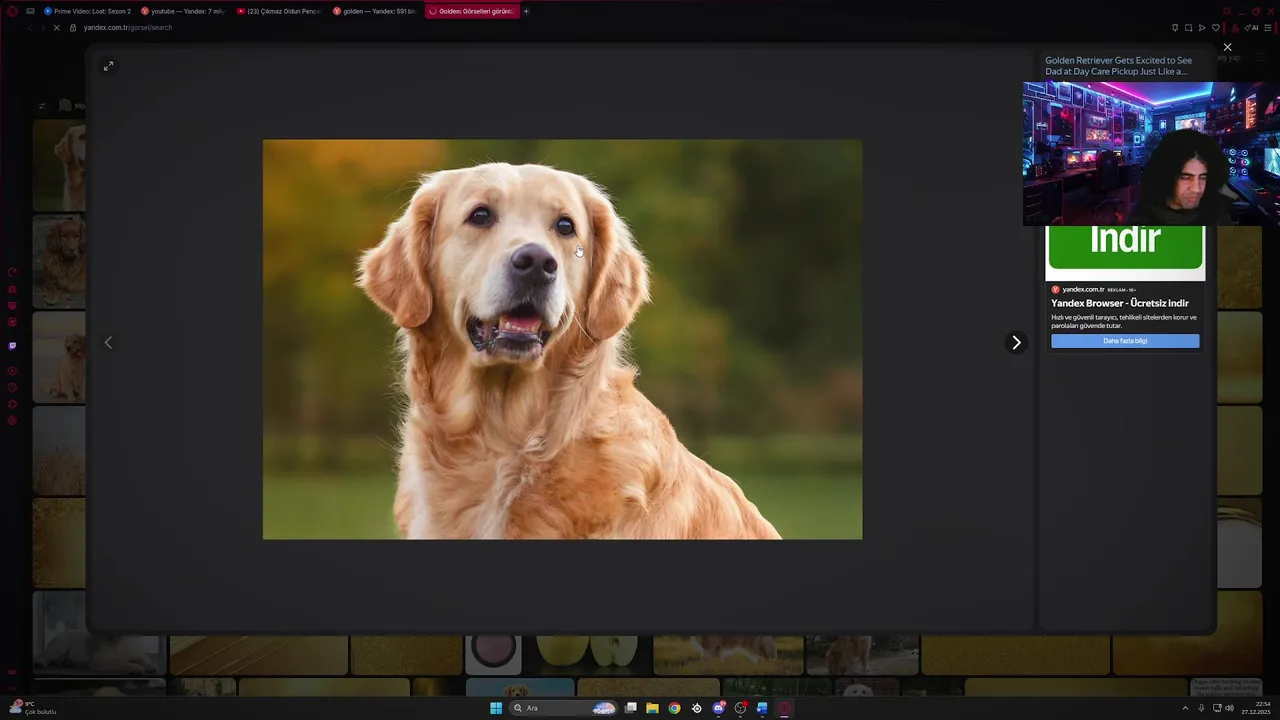Screen dimensions: 1280x720
Task: Close the image viewer overlay
Action: (x=1227, y=47)
